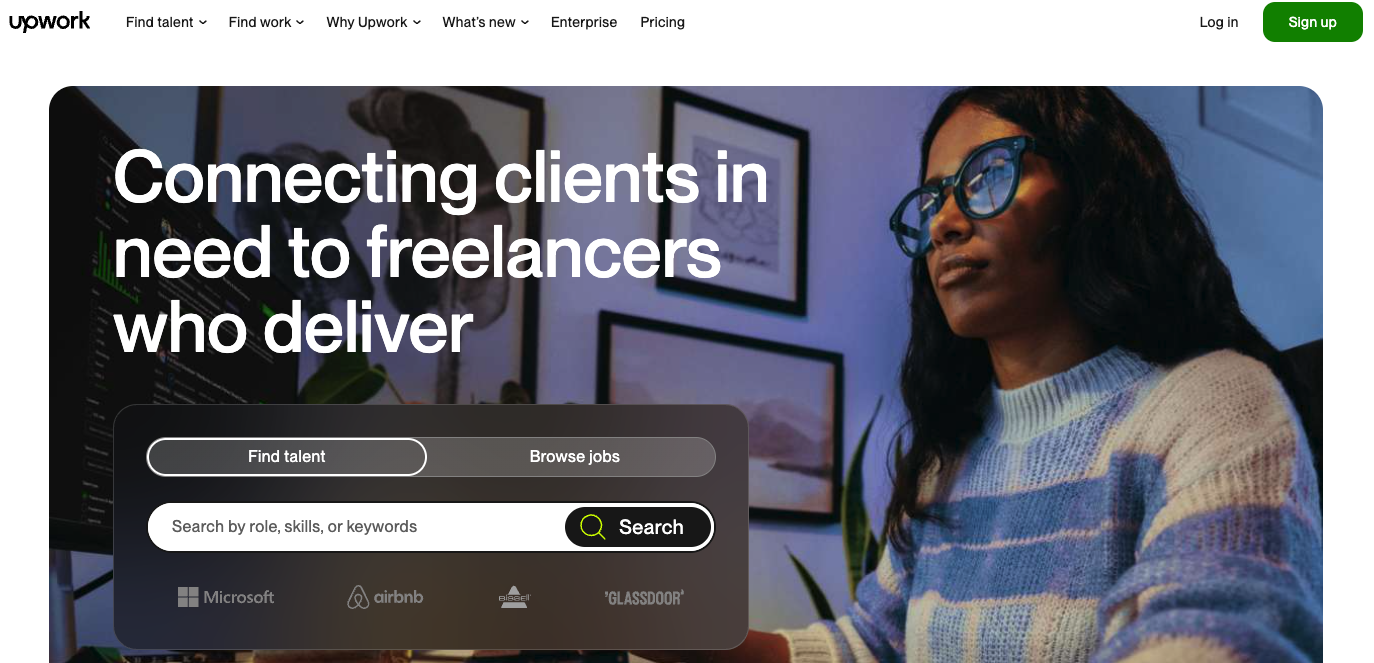Viewport: 1374px width, 663px height.
Task: Focus the search by role, skills field
Action: tap(357, 527)
